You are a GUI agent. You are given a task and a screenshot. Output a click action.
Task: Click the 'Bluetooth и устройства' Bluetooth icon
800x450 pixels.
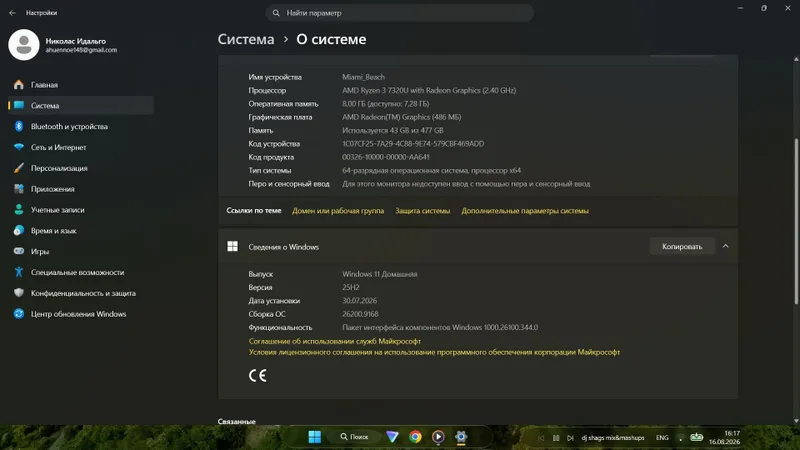[x=19, y=127]
